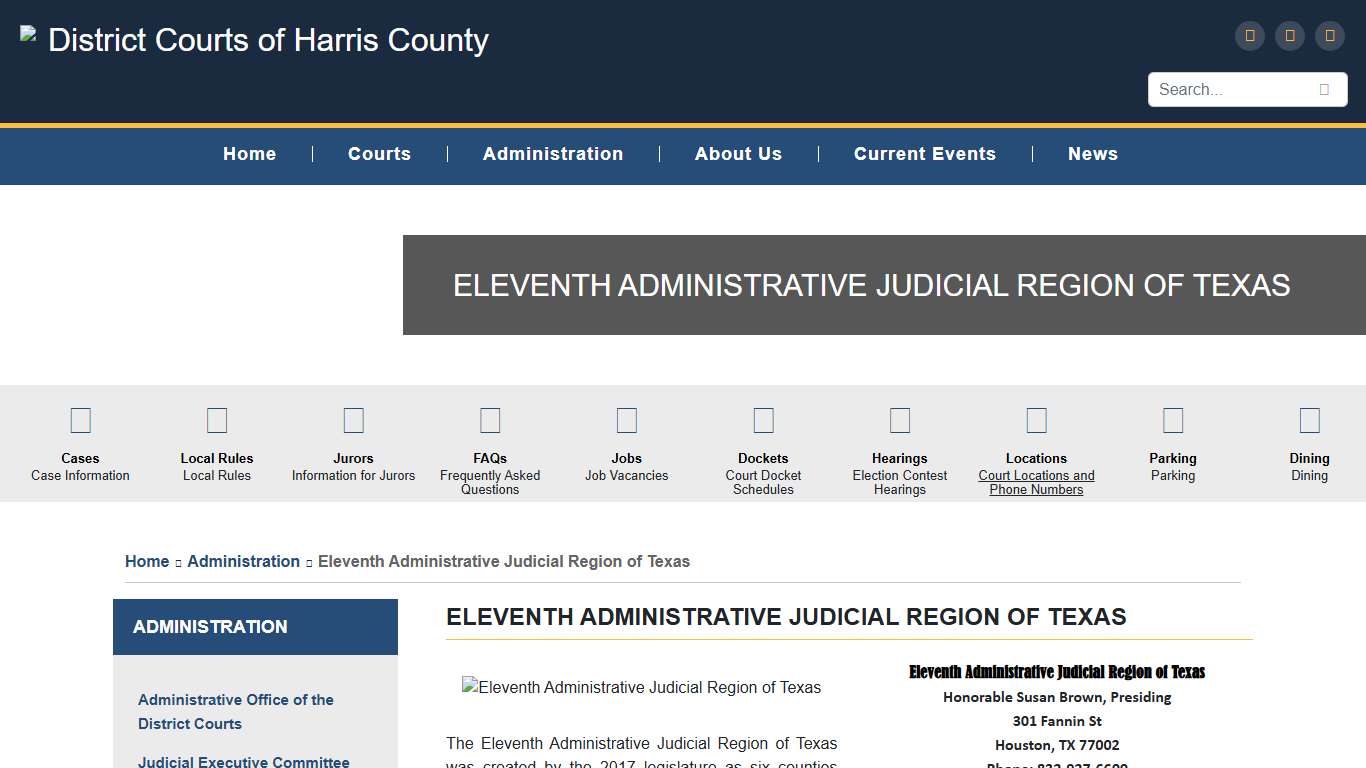
Task: Open the Local Rules icon
Action: pos(217,420)
